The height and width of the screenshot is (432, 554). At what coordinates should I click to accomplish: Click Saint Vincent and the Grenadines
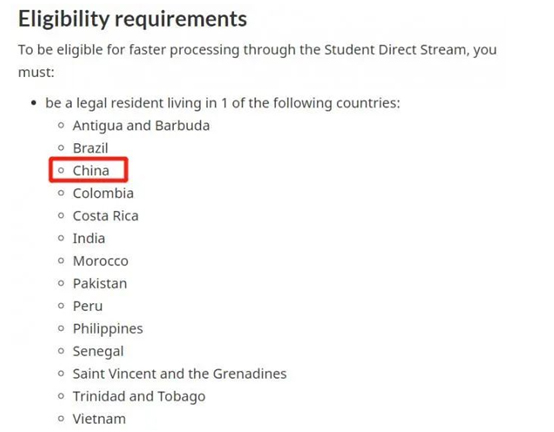click(x=179, y=374)
